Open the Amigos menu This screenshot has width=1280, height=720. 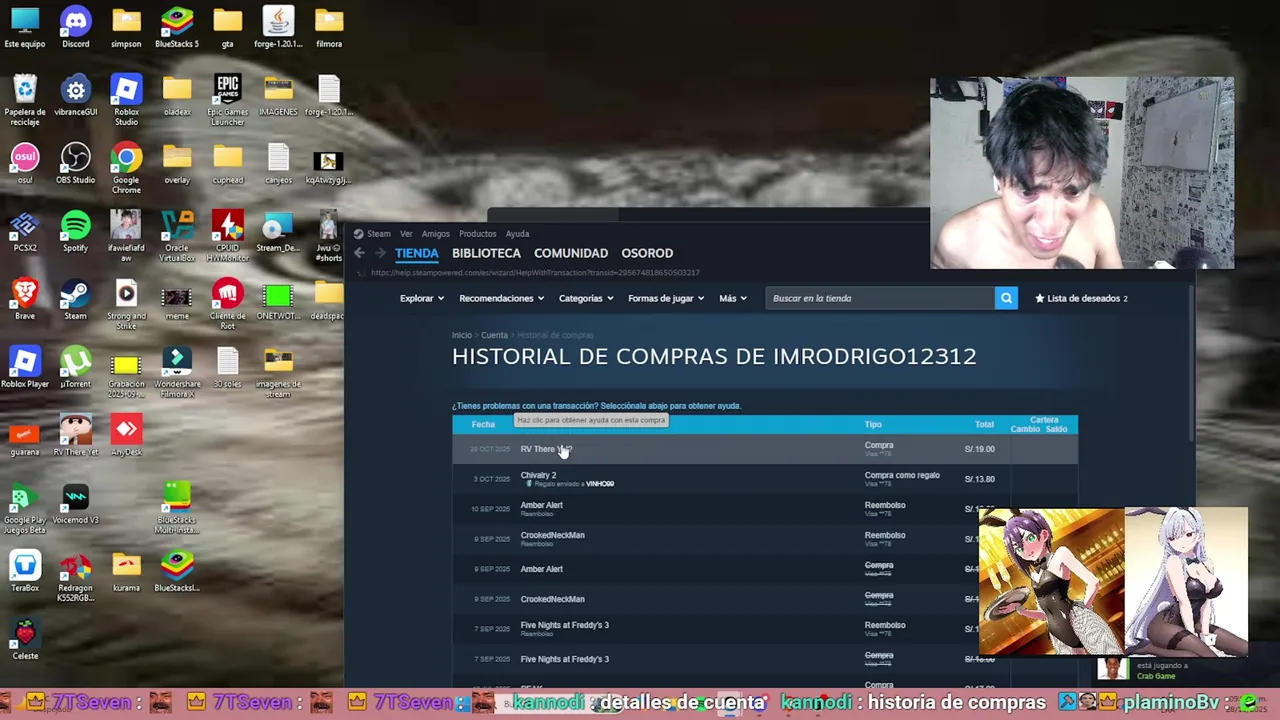point(436,234)
